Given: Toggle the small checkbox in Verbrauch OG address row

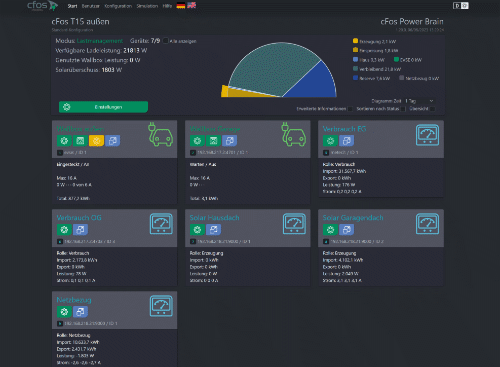Looking at the screenshot, I should click(60, 241).
